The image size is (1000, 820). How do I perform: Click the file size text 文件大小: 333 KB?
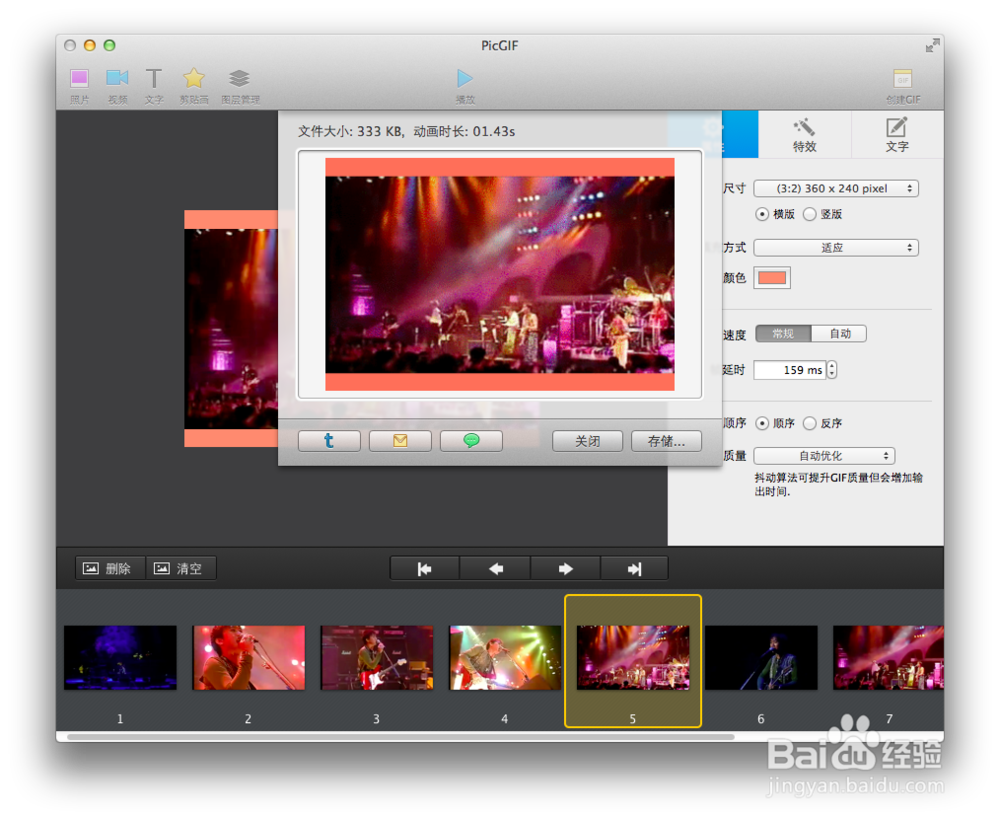tap(350, 131)
